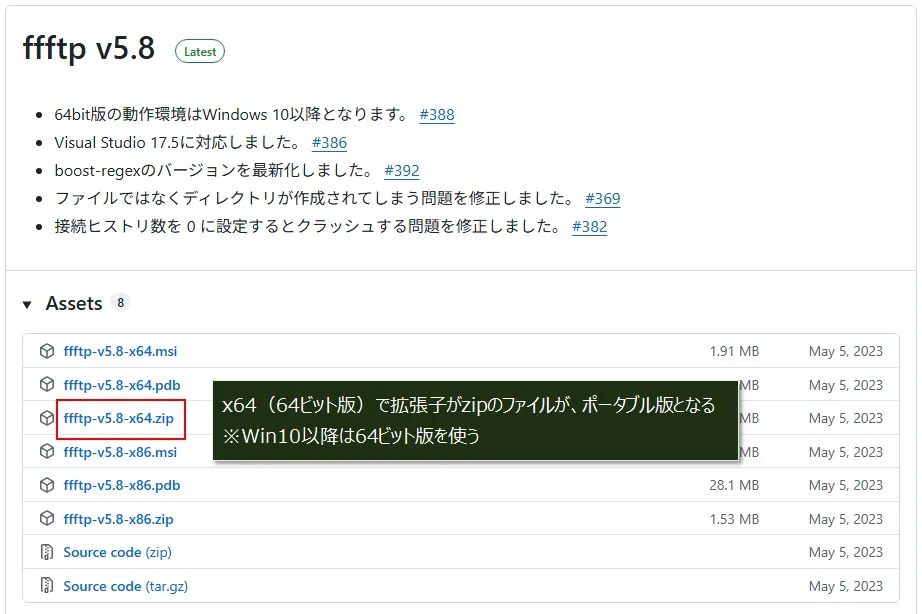Screen dimensions: 922x614
Task: Click the file icon beside Source code (tar.gz)
Action: pyautogui.click(x=46, y=586)
